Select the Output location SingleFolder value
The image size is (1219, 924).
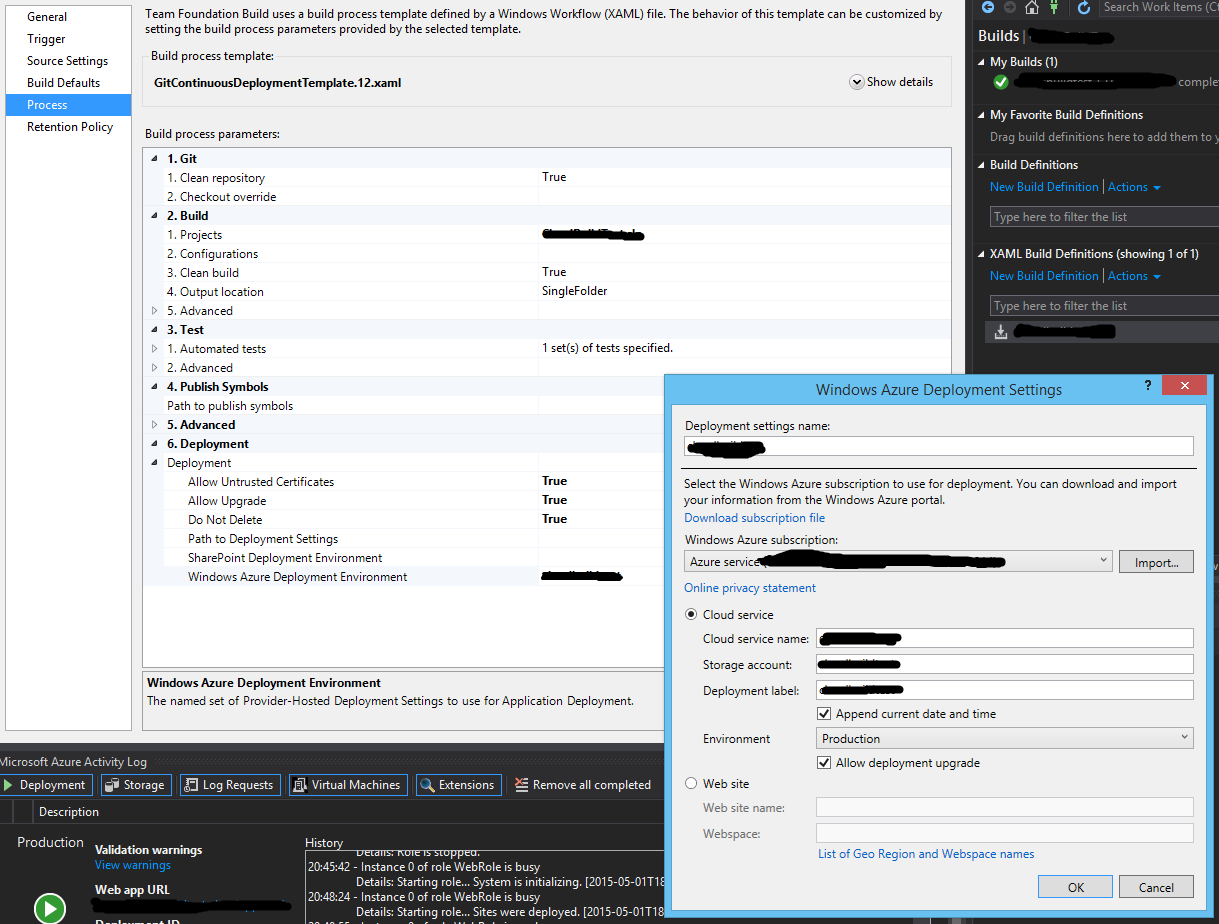point(575,292)
